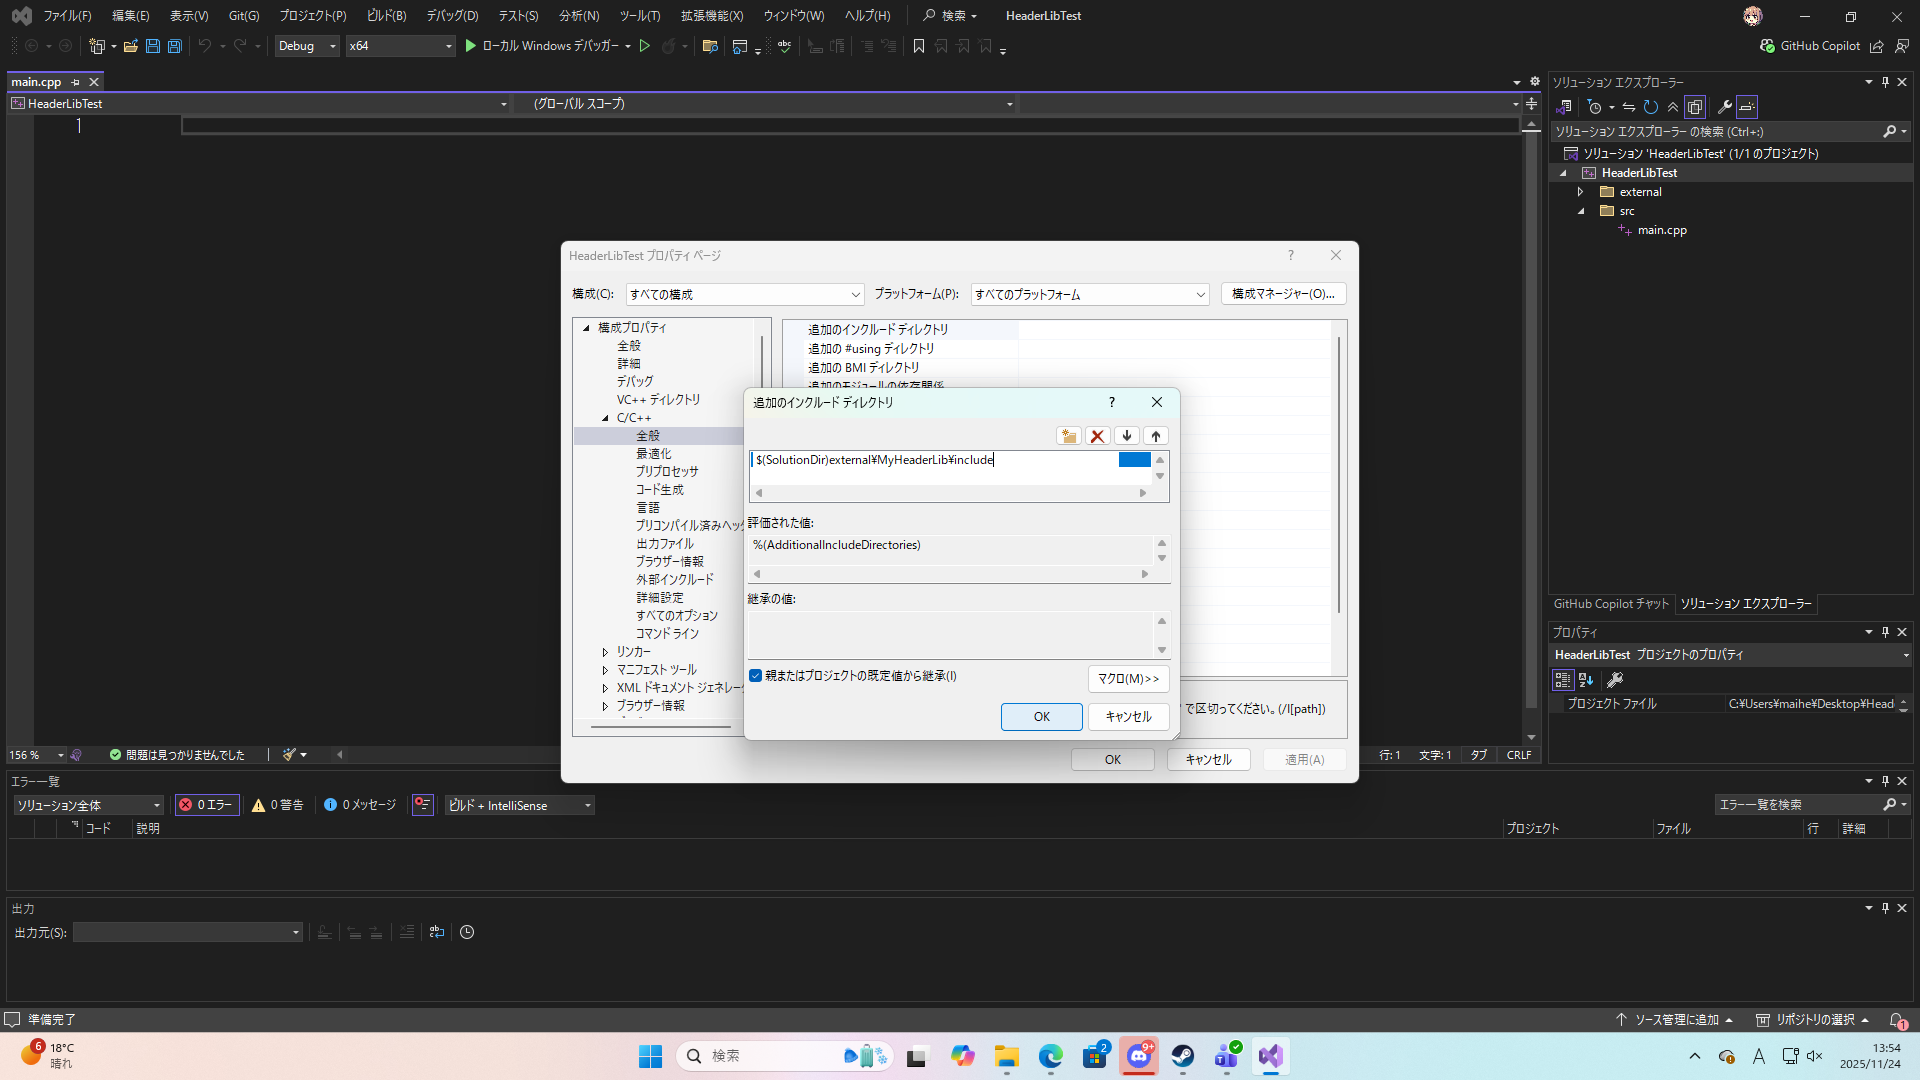Toggle the 0 警告 warnings filter

click(278, 805)
